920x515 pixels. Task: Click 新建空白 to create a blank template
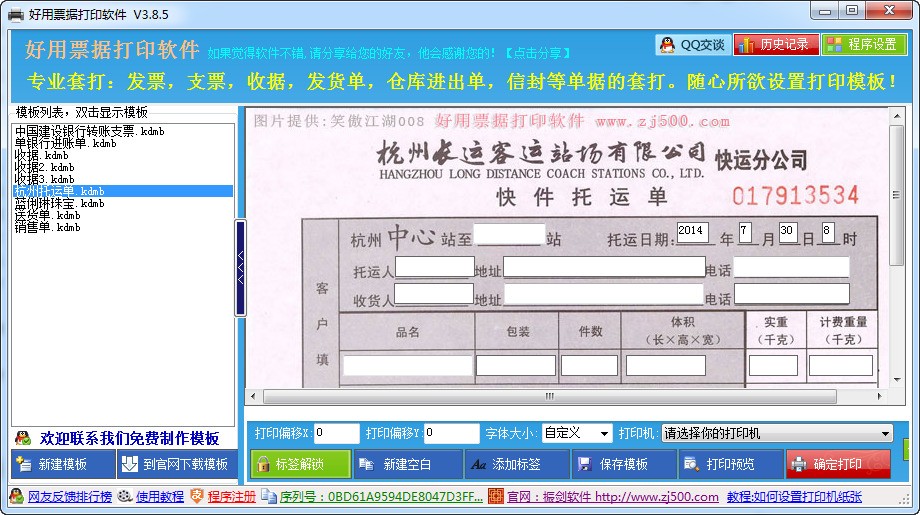point(408,464)
